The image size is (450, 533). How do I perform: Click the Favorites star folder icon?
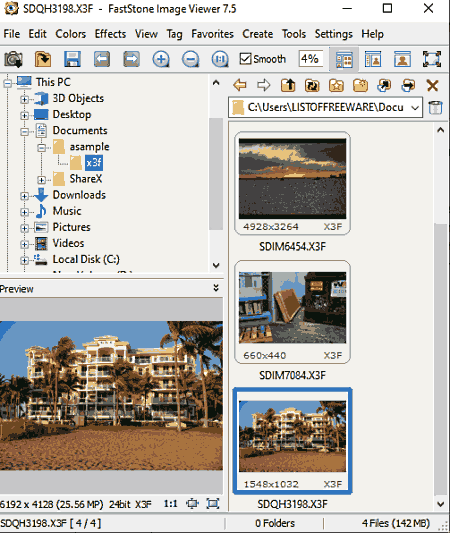336,85
